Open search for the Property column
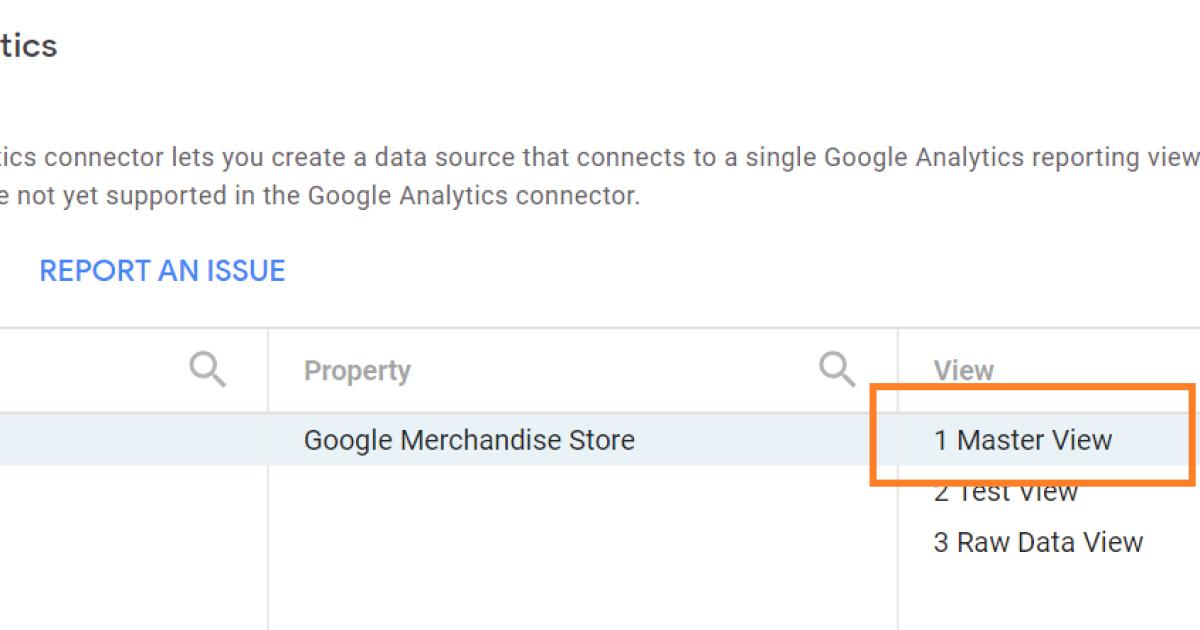This screenshot has width=1200, height=630. tap(836, 369)
